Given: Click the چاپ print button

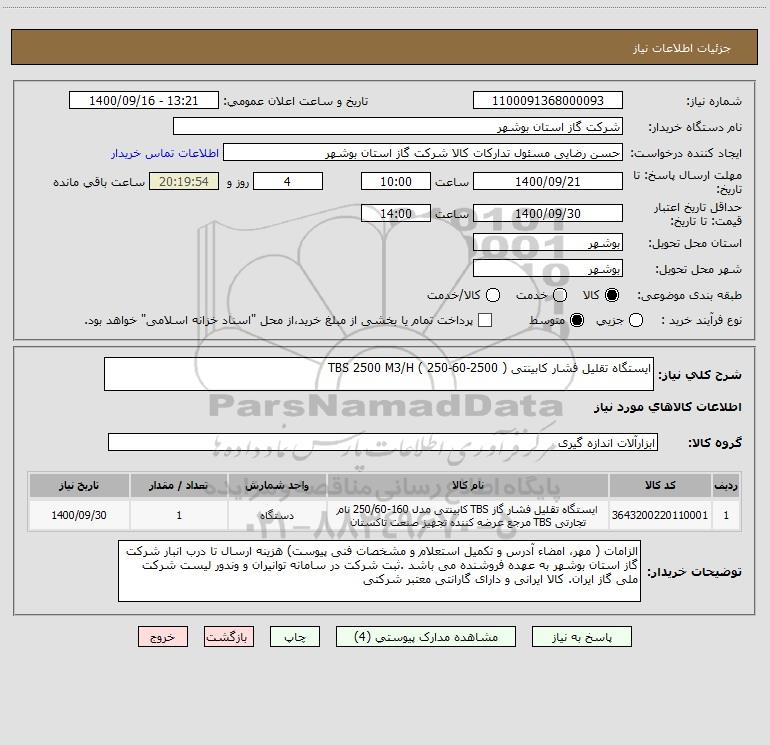Looking at the screenshot, I should 295,637.
